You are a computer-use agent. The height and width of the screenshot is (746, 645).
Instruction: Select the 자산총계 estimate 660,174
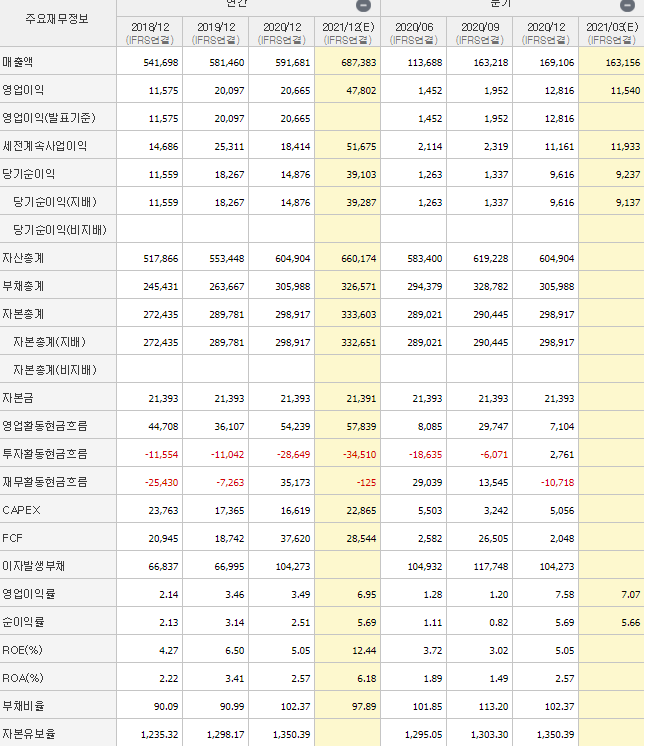(359, 259)
